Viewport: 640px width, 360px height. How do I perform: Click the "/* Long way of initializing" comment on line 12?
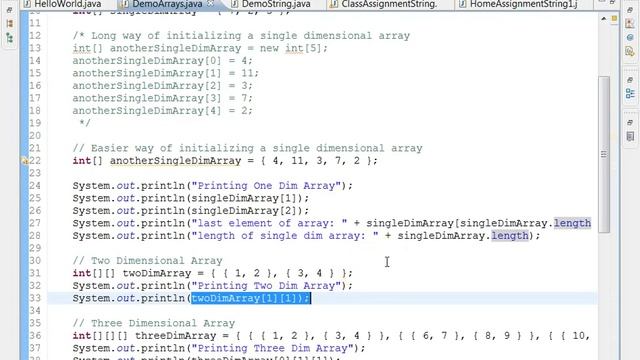click(241, 36)
